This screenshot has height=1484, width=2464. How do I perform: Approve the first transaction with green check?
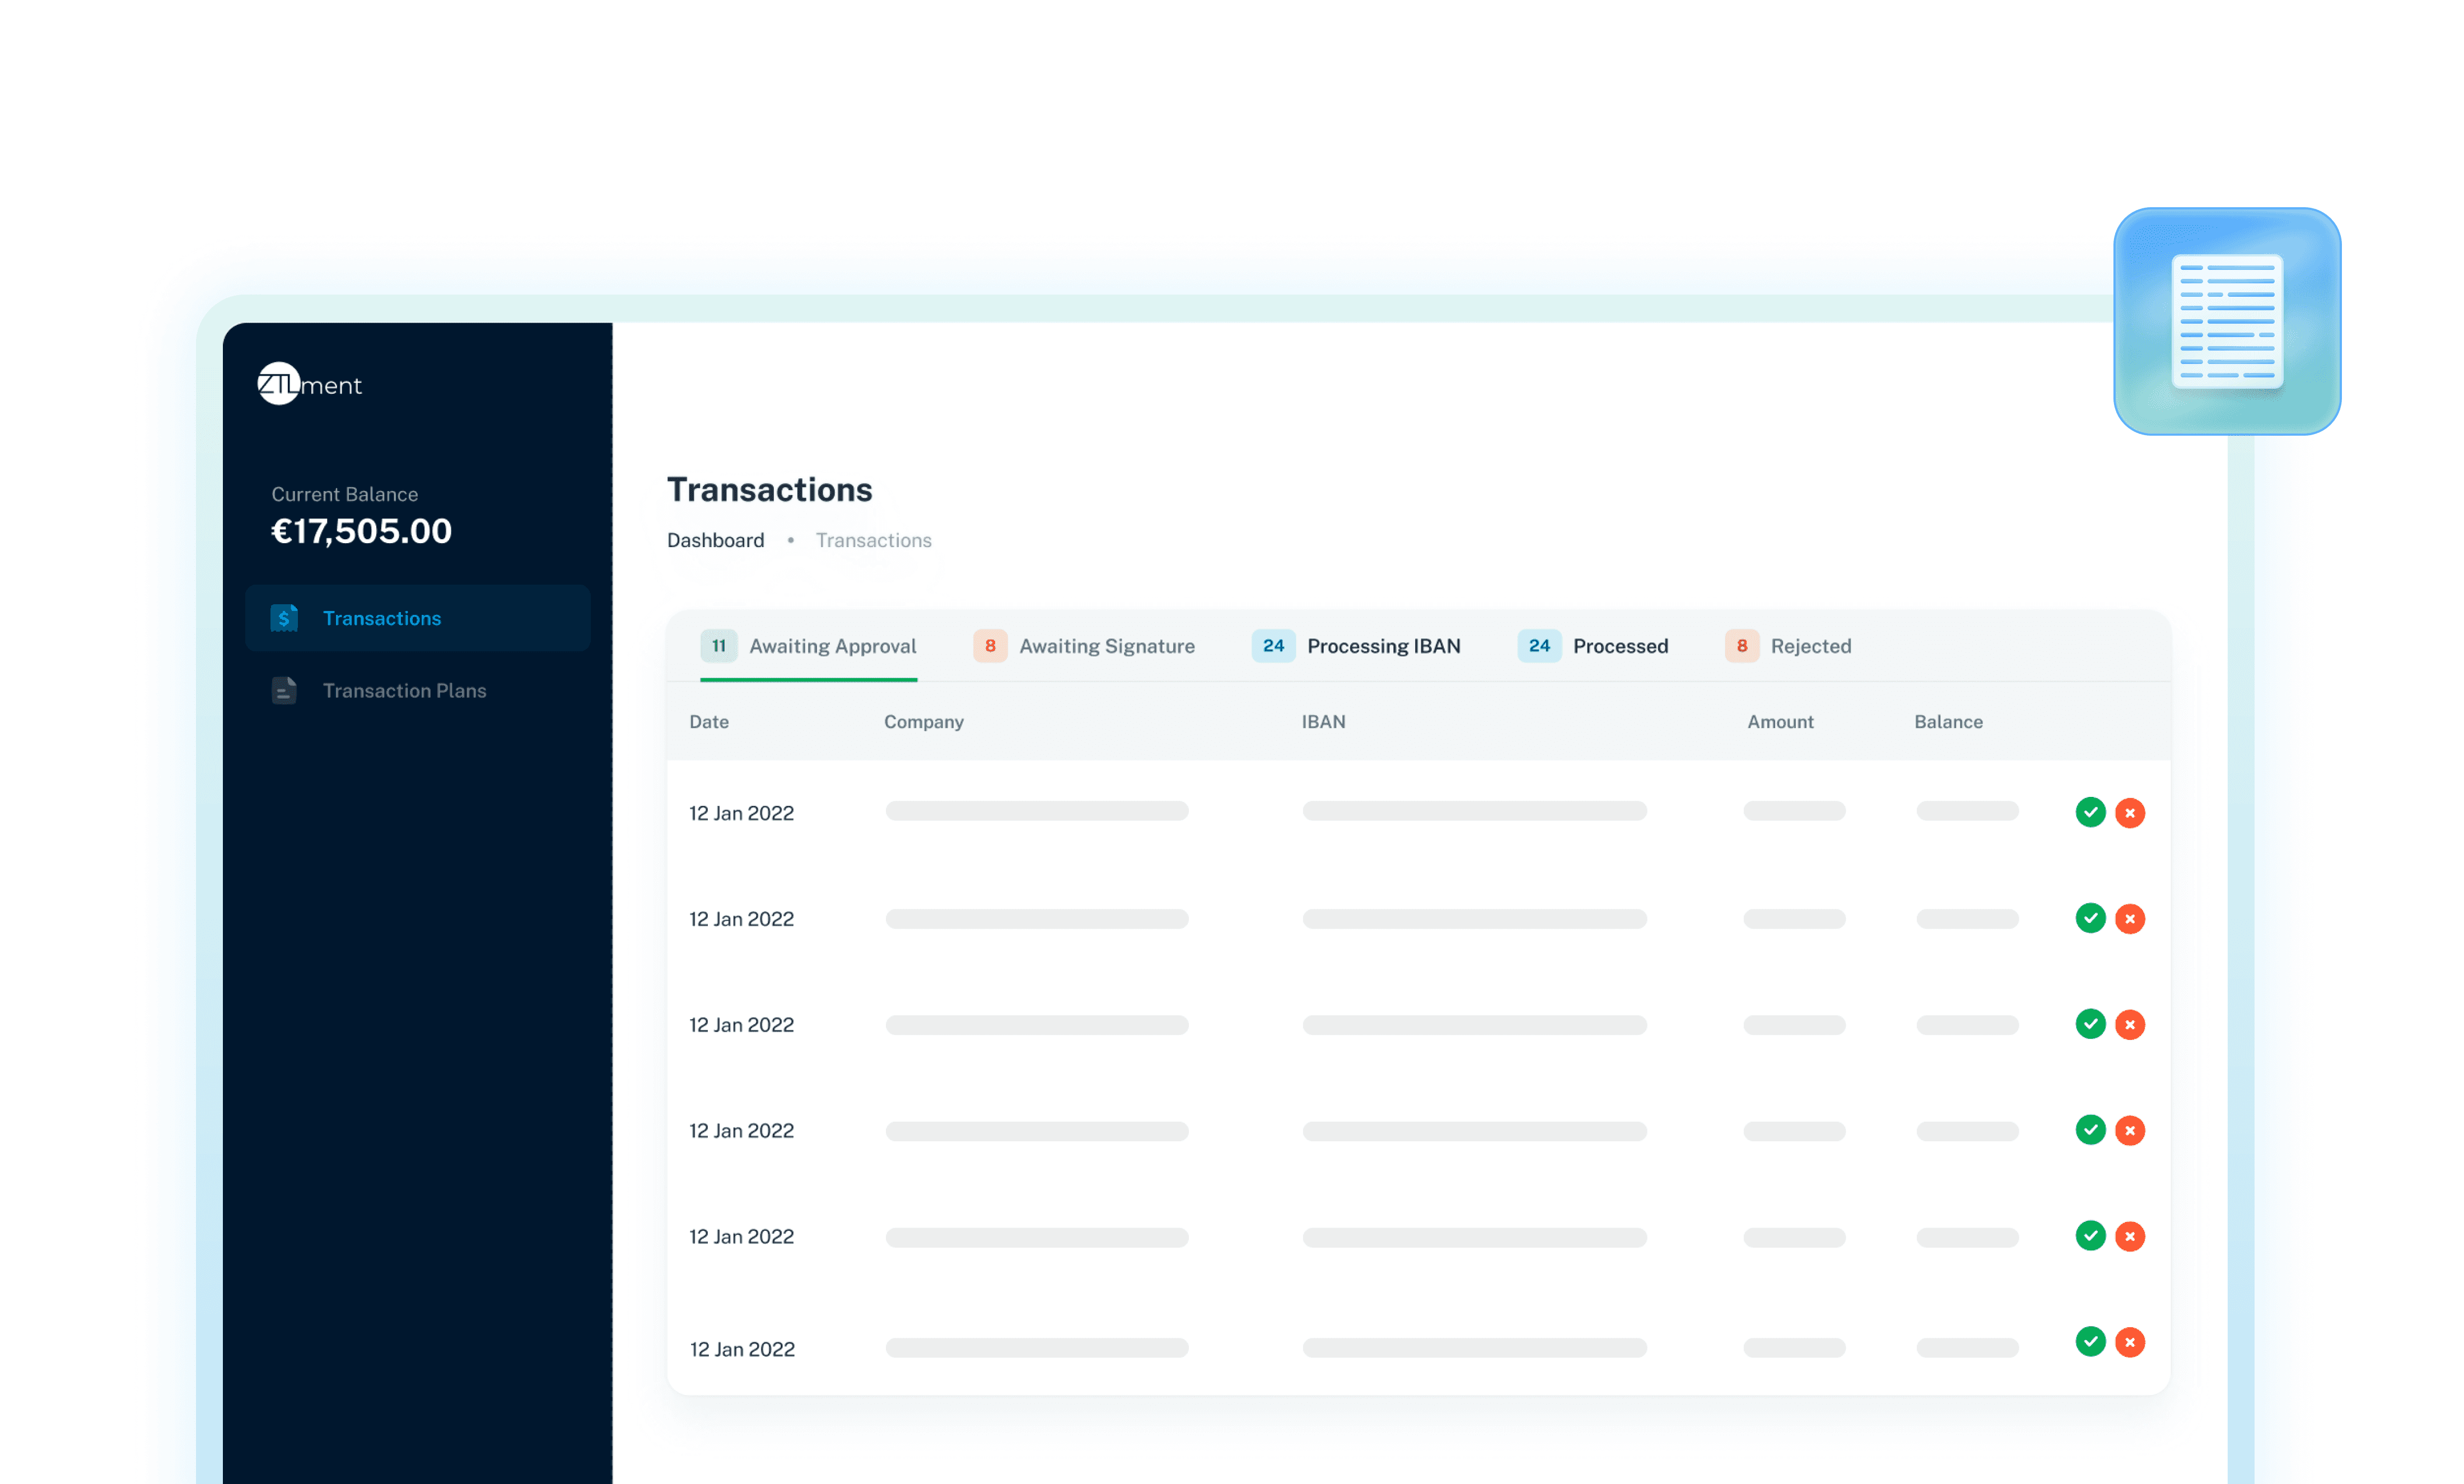tap(2090, 812)
